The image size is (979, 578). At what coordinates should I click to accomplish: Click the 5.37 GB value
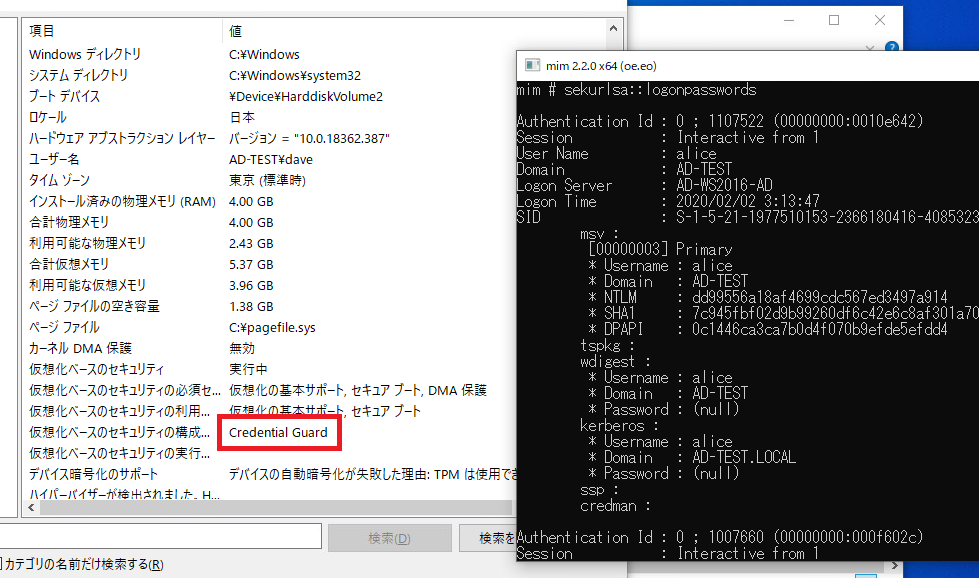tap(251, 265)
